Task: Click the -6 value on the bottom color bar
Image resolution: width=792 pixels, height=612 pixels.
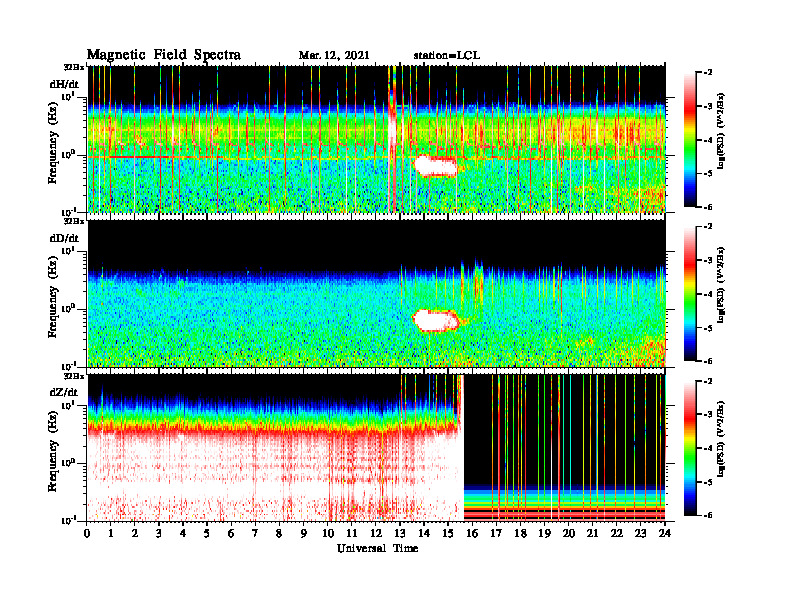Action: click(x=709, y=515)
